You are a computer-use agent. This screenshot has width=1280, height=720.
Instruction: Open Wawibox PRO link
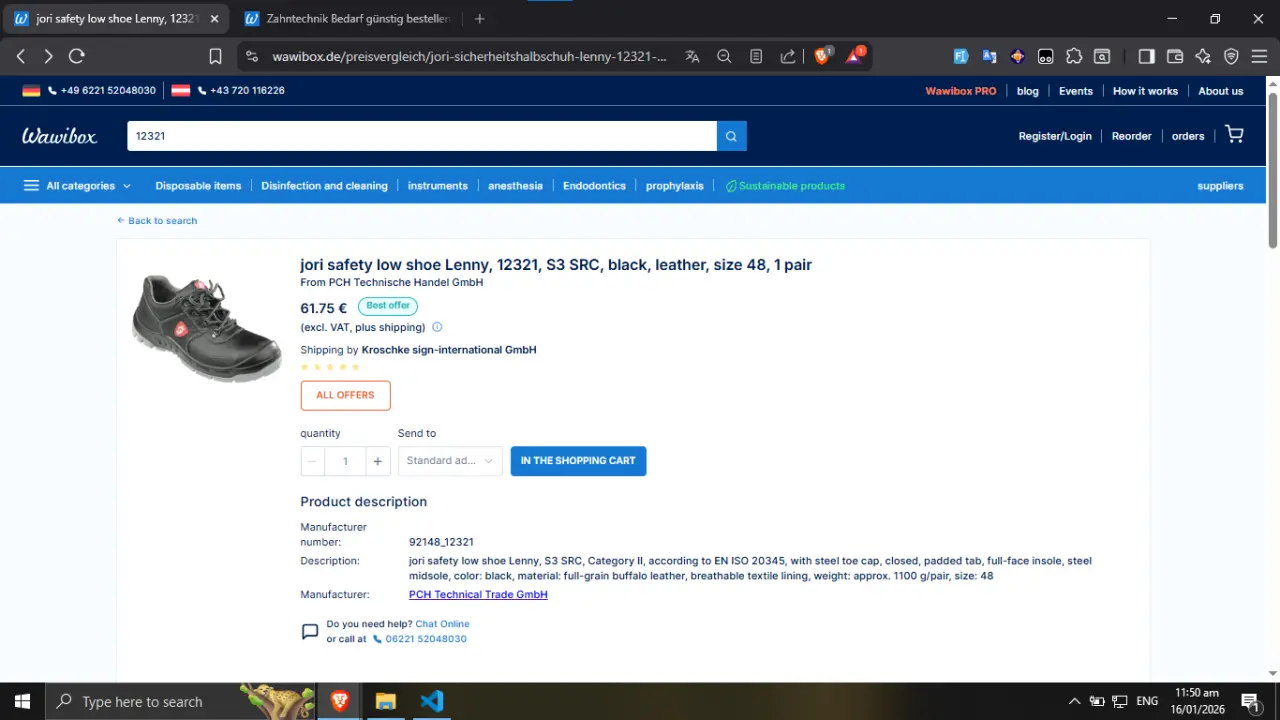click(961, 91)
